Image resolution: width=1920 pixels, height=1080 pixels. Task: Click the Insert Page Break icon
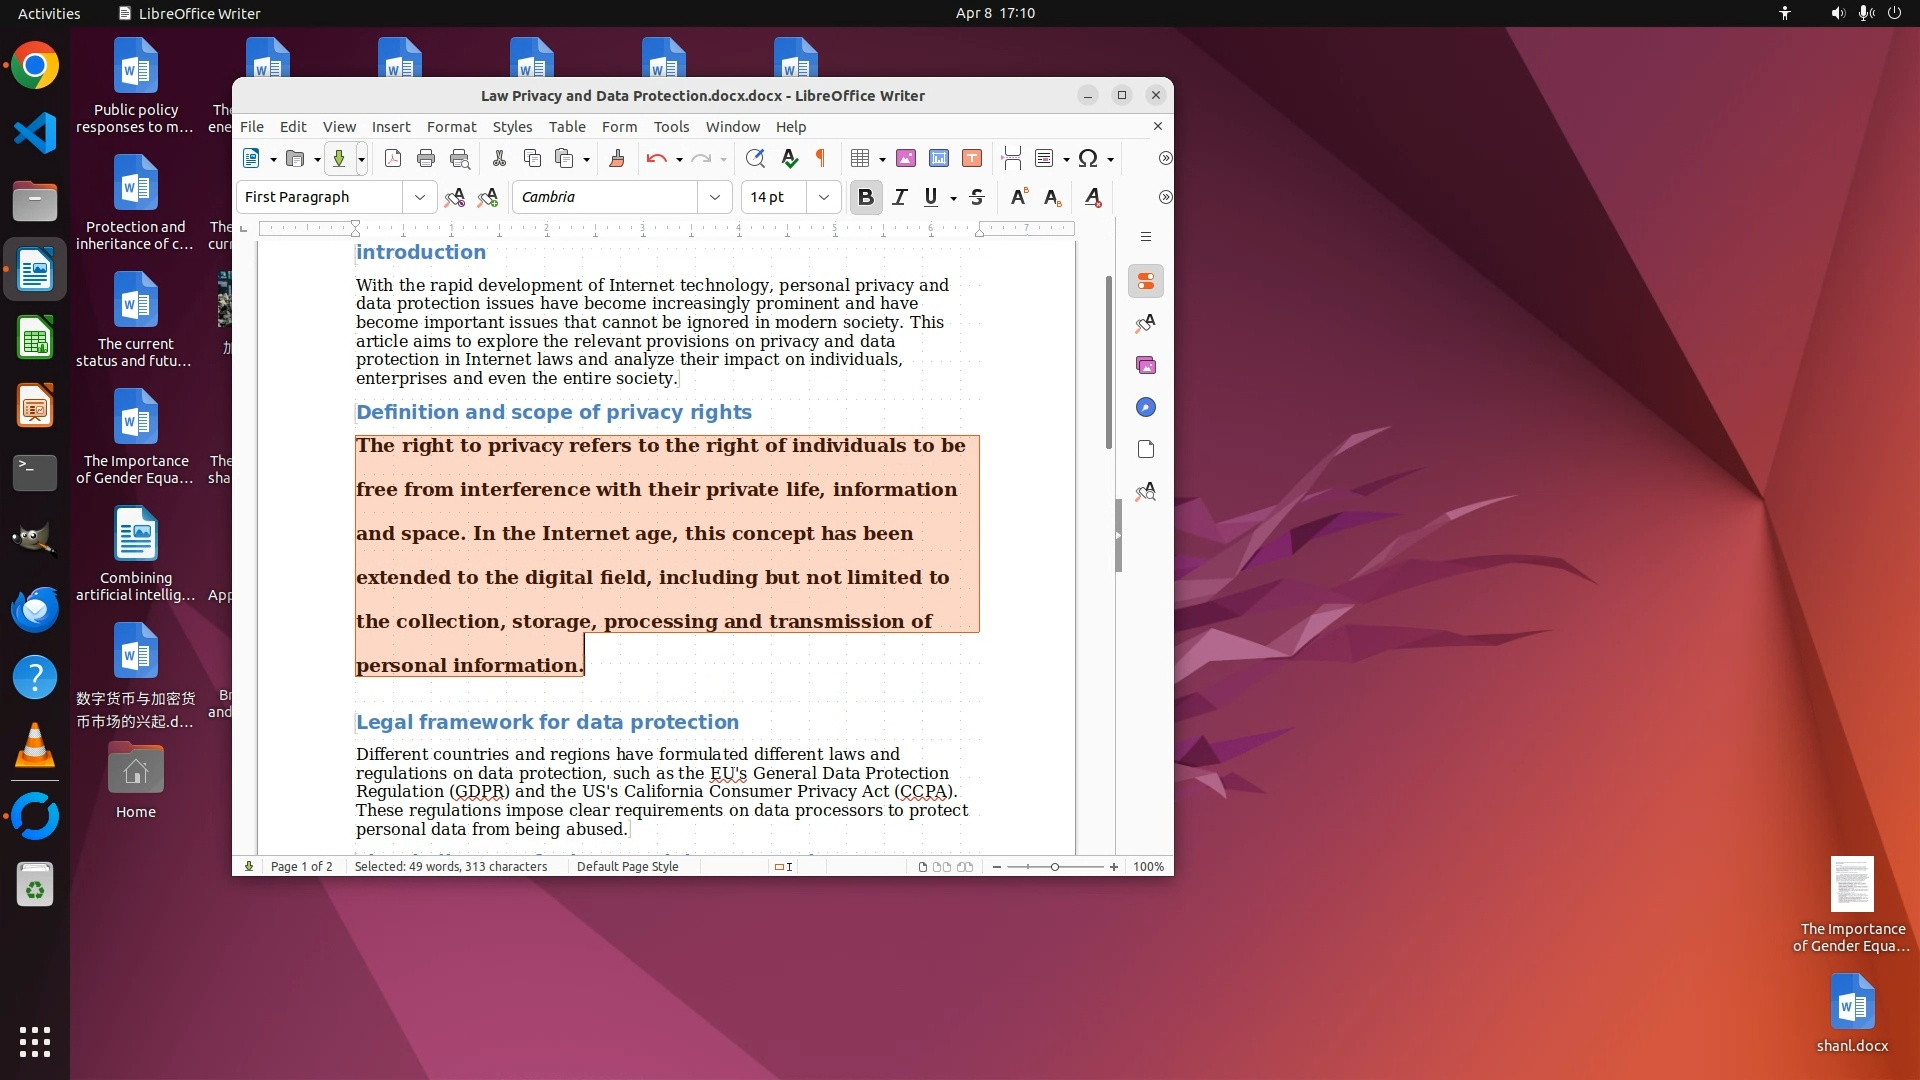point(1012,159)
